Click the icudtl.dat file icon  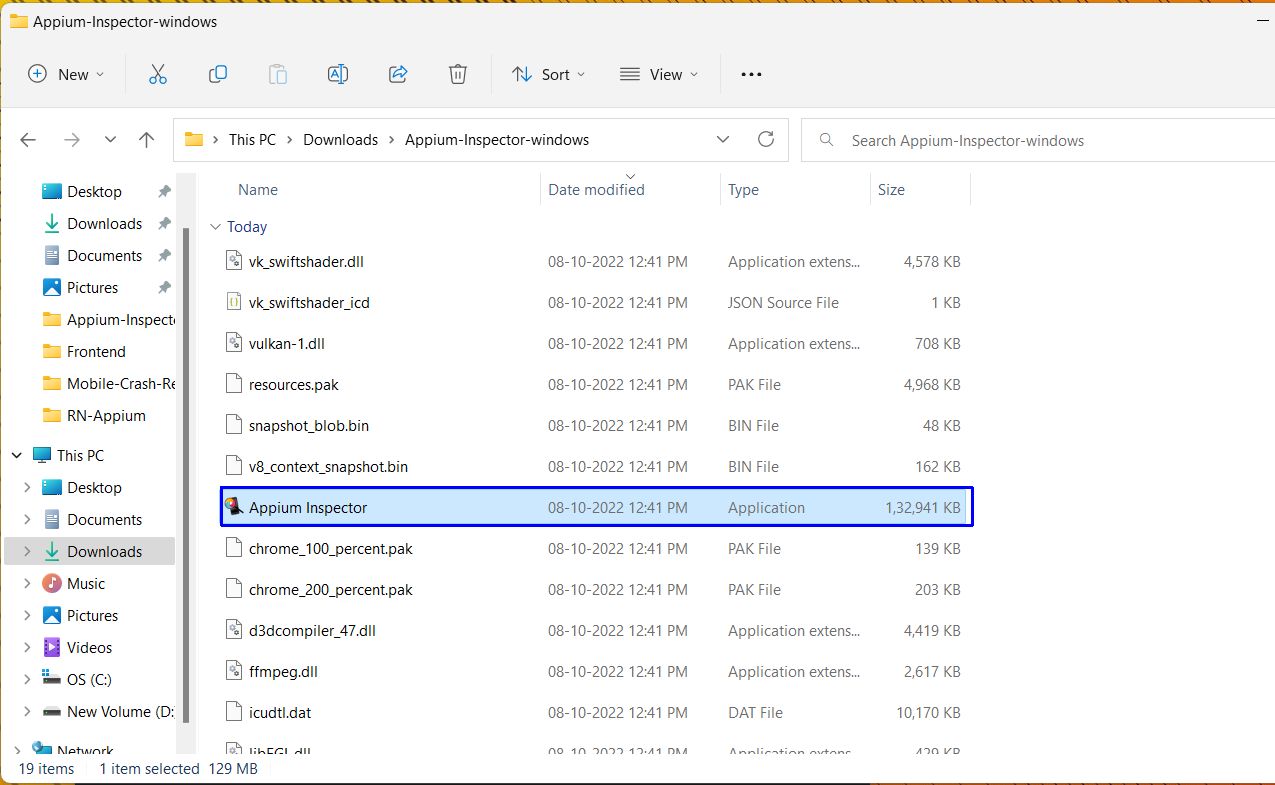[233, 712]
